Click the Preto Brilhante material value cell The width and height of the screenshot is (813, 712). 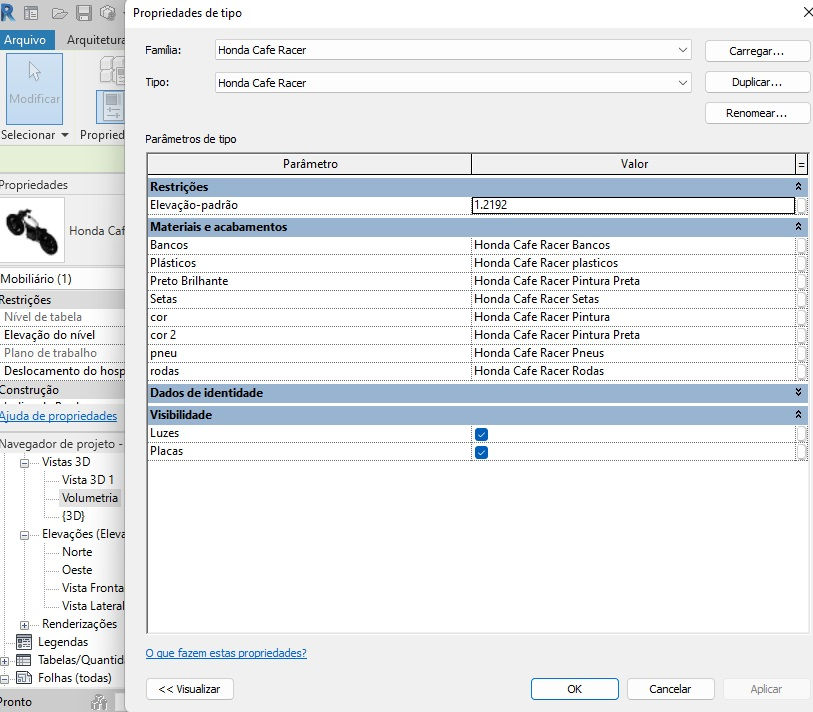634,281
